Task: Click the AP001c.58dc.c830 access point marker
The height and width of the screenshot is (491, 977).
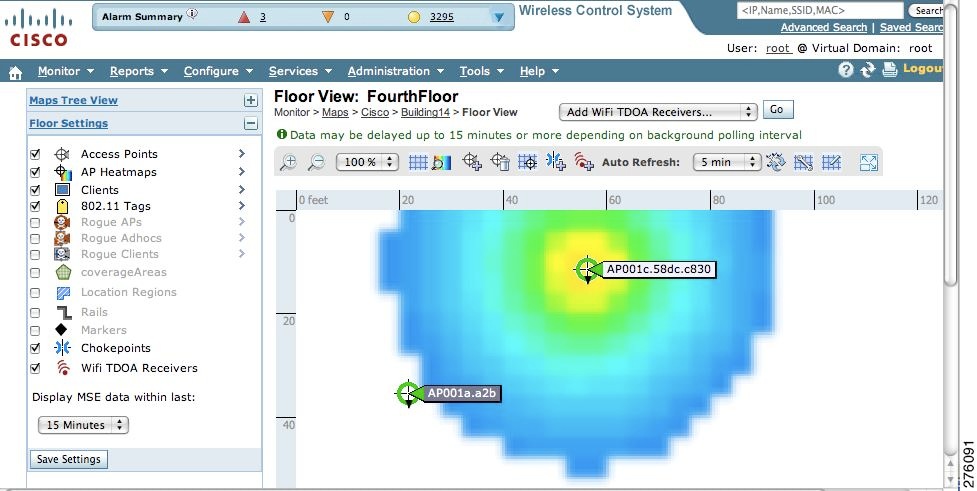Action: (x=587, y=270)
